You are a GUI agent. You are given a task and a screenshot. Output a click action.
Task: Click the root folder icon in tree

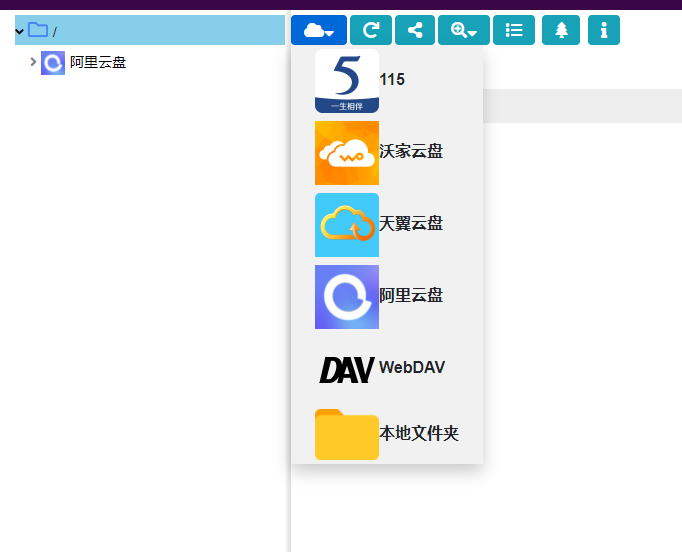[38, 30]
